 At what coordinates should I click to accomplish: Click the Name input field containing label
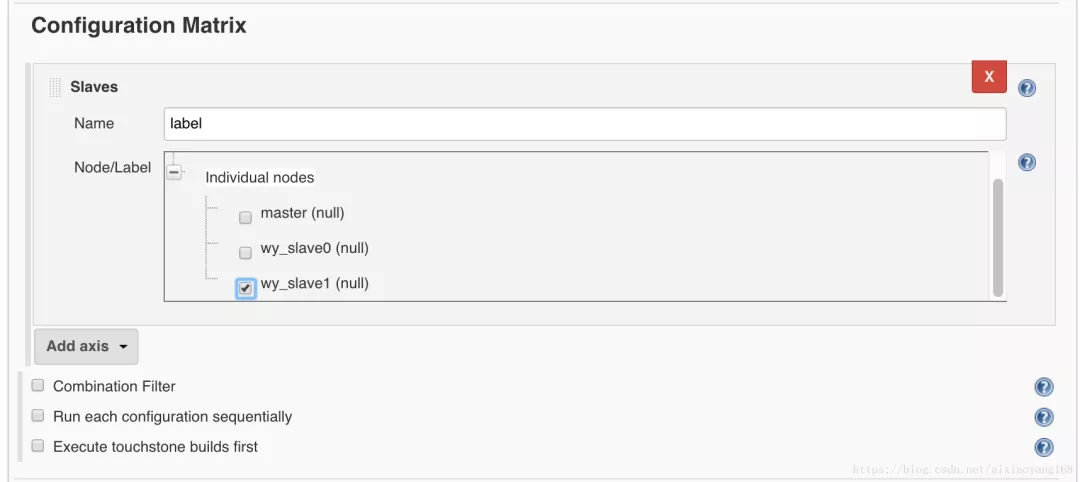584,124
